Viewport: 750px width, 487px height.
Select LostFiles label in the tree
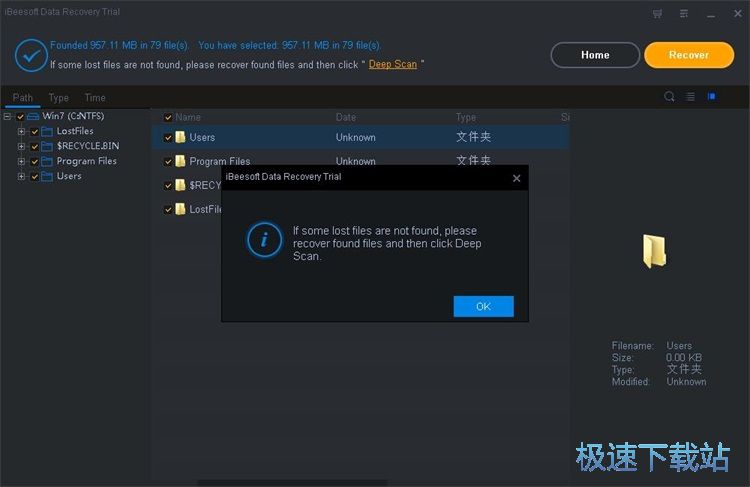point(75,131)
